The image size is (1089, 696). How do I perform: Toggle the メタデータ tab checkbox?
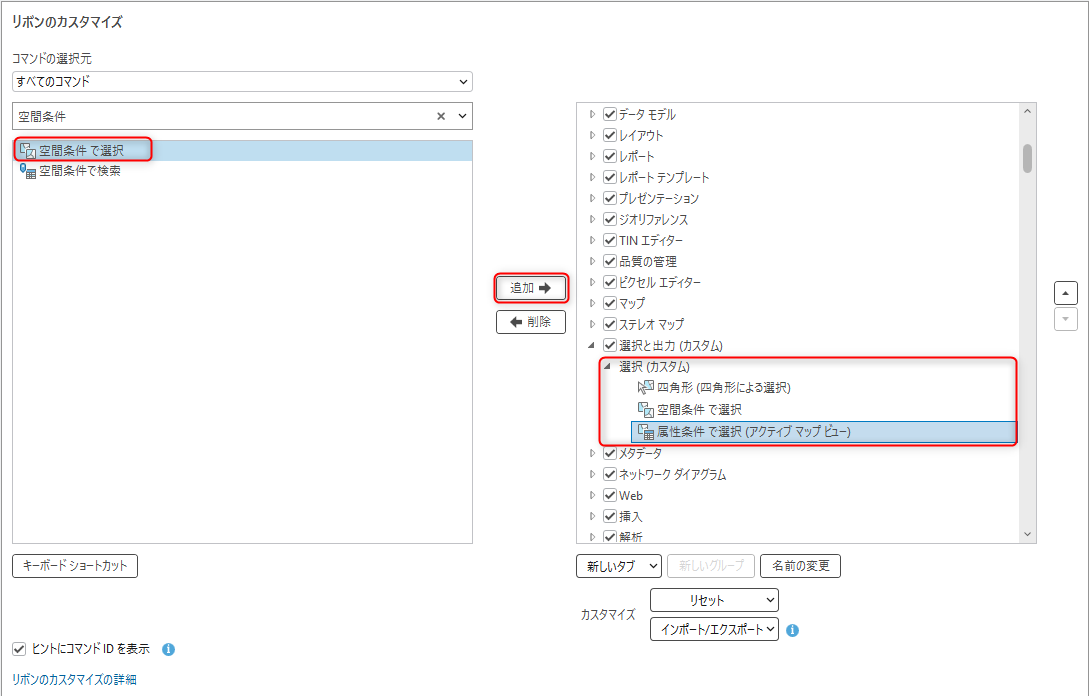point(610,453)
